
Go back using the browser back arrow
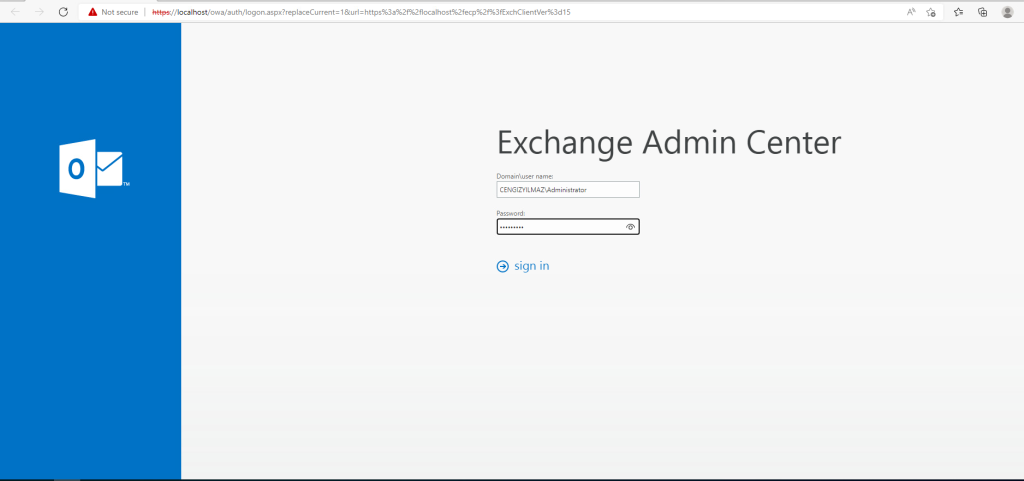(15, 12)
